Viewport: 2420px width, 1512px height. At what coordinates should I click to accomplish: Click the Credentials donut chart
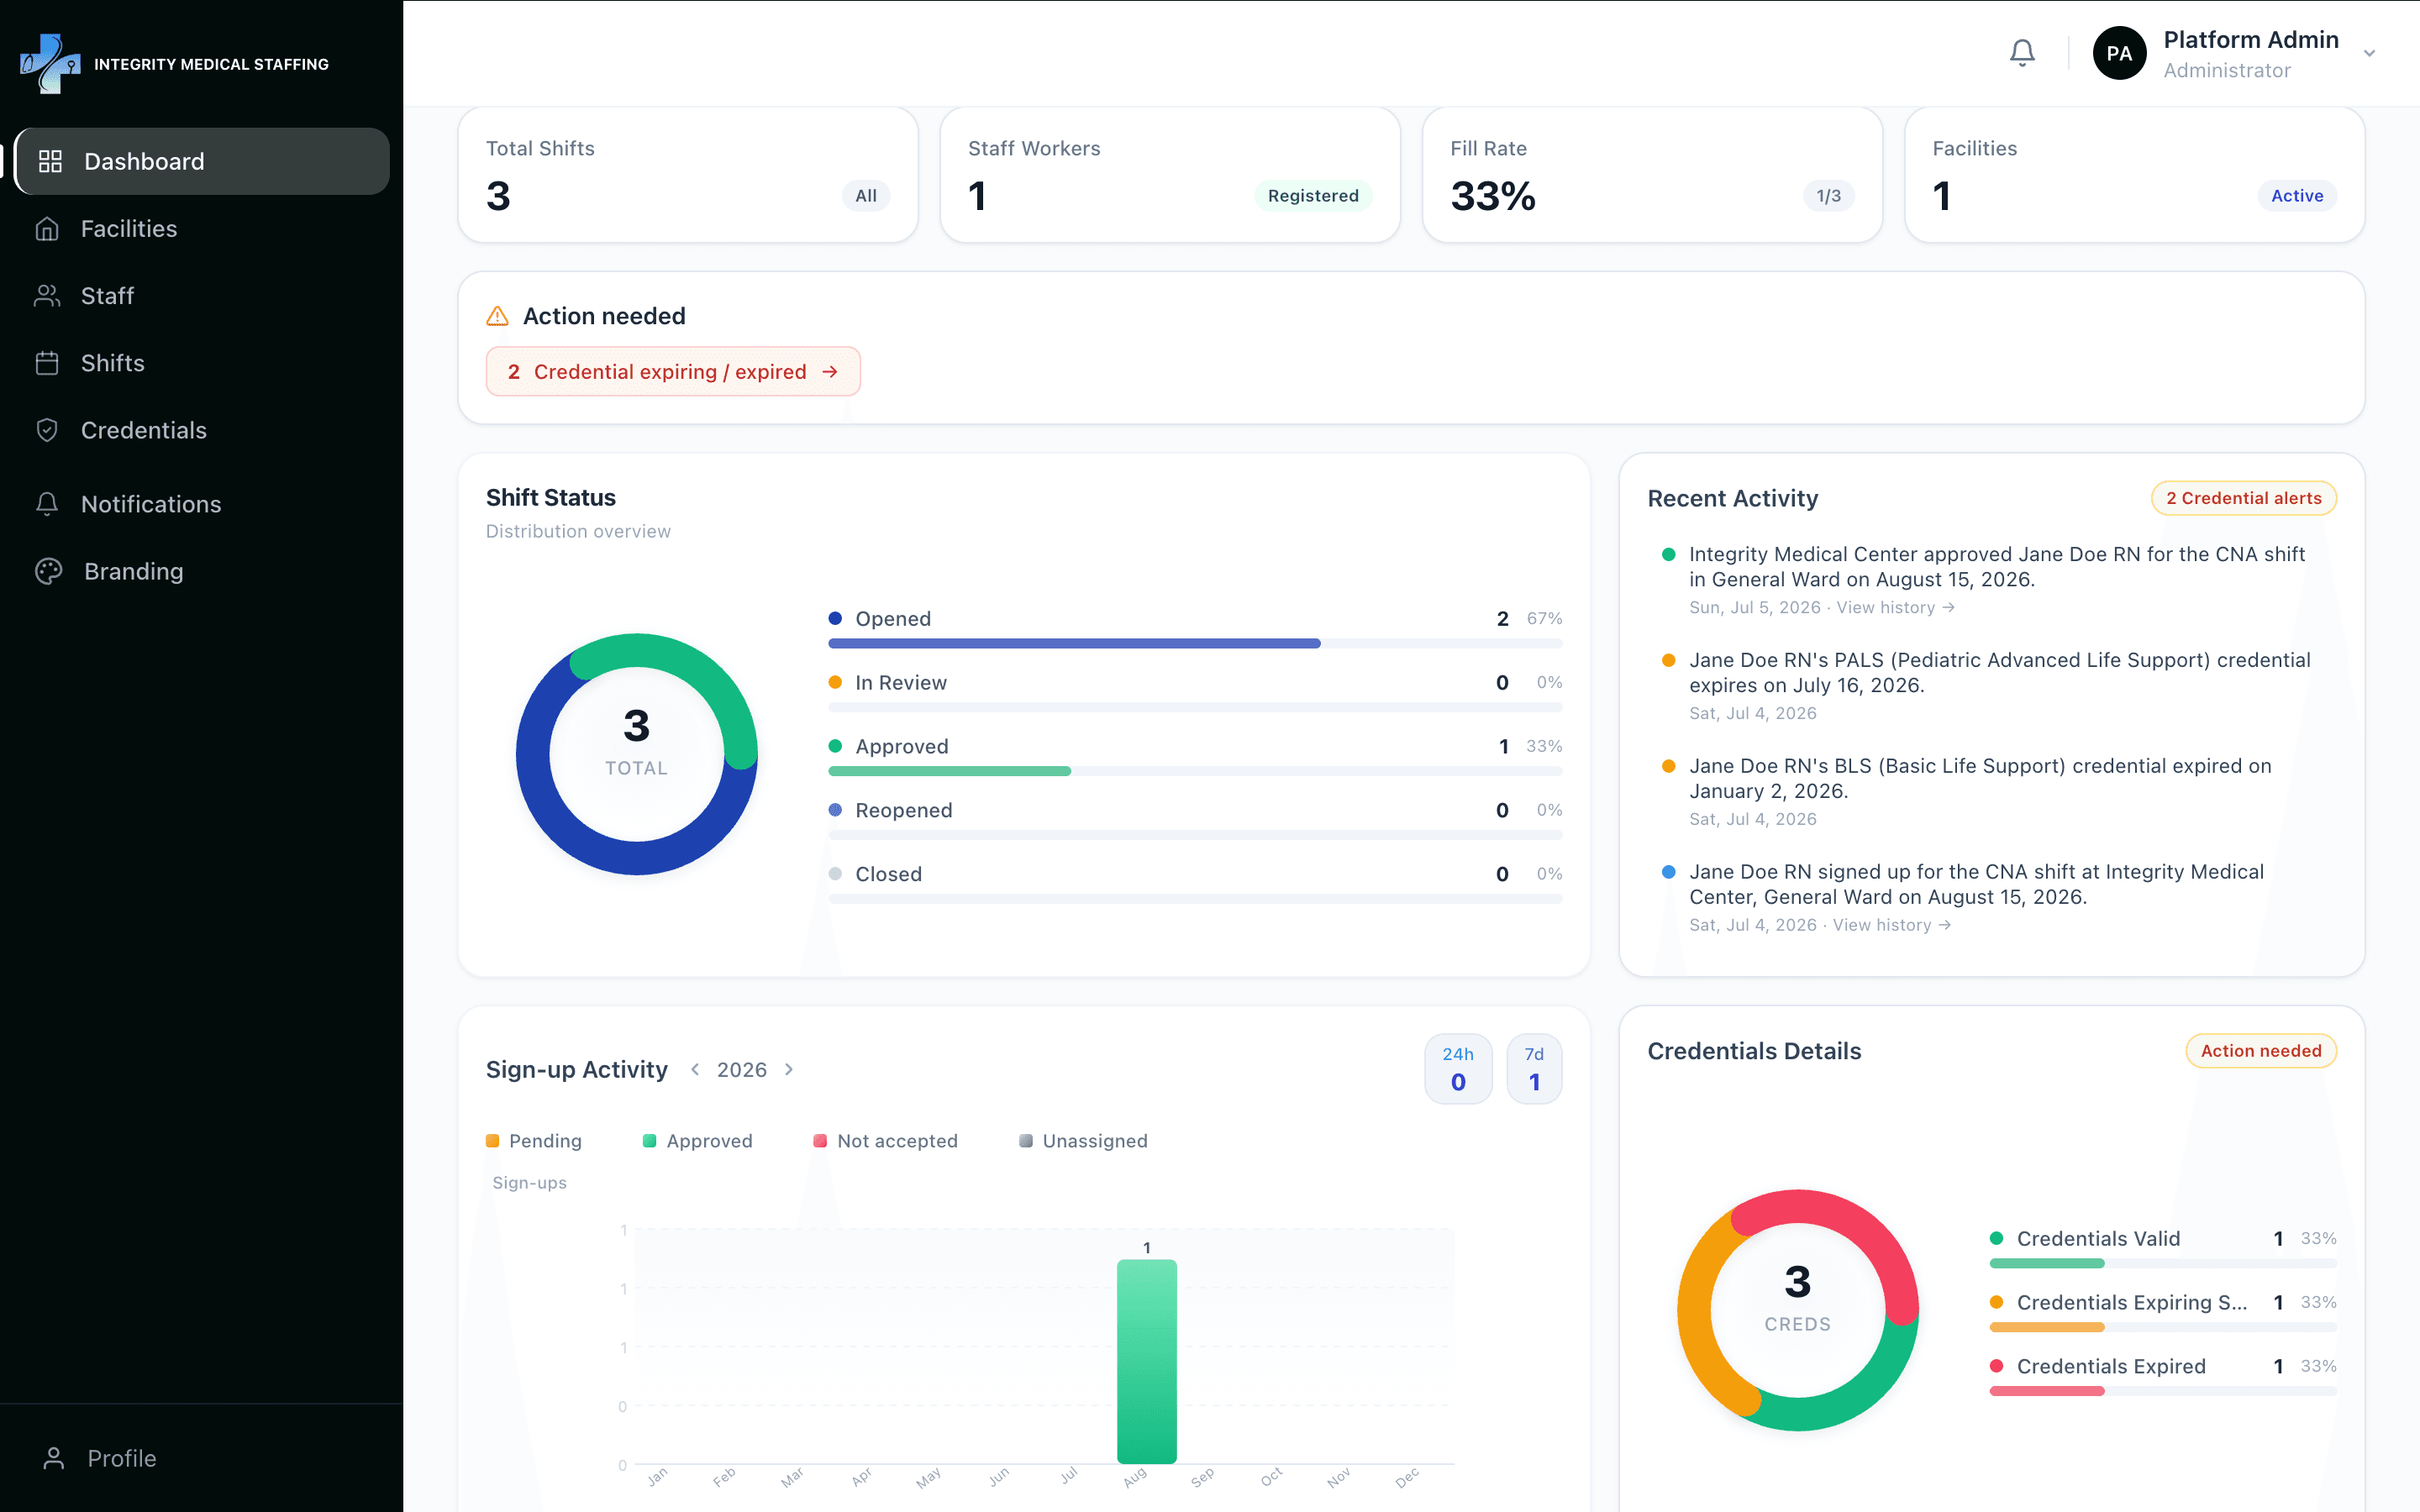1798,1310
